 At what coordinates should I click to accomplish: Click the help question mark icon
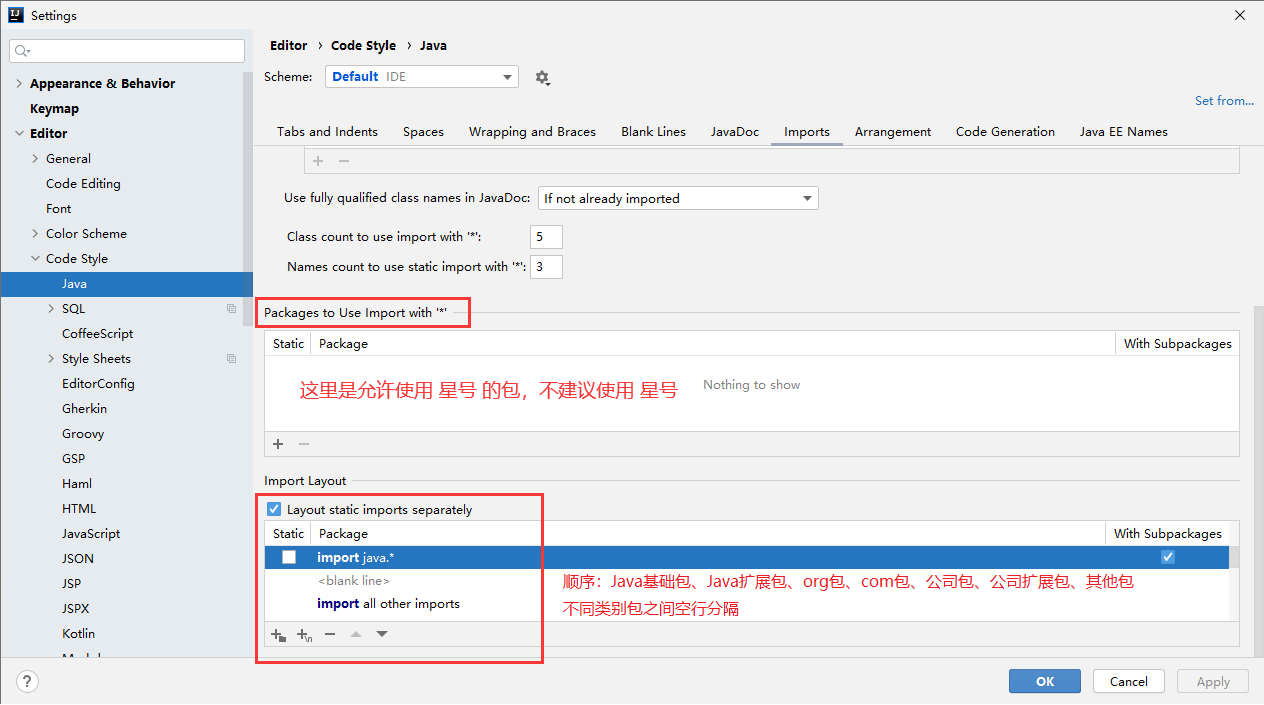[28, 681]
